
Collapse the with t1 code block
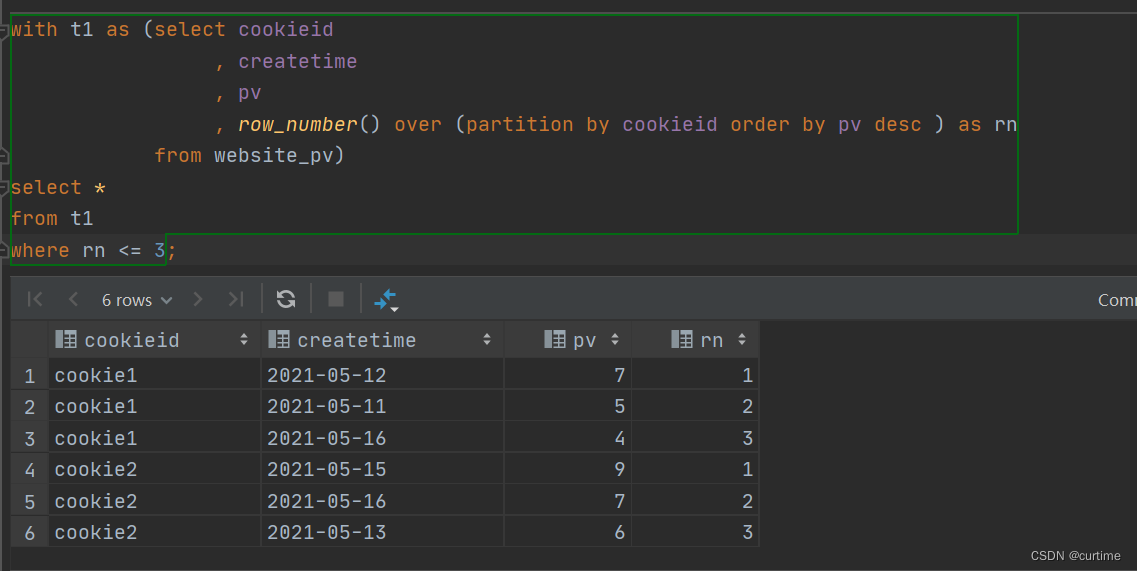click(4, 31)
